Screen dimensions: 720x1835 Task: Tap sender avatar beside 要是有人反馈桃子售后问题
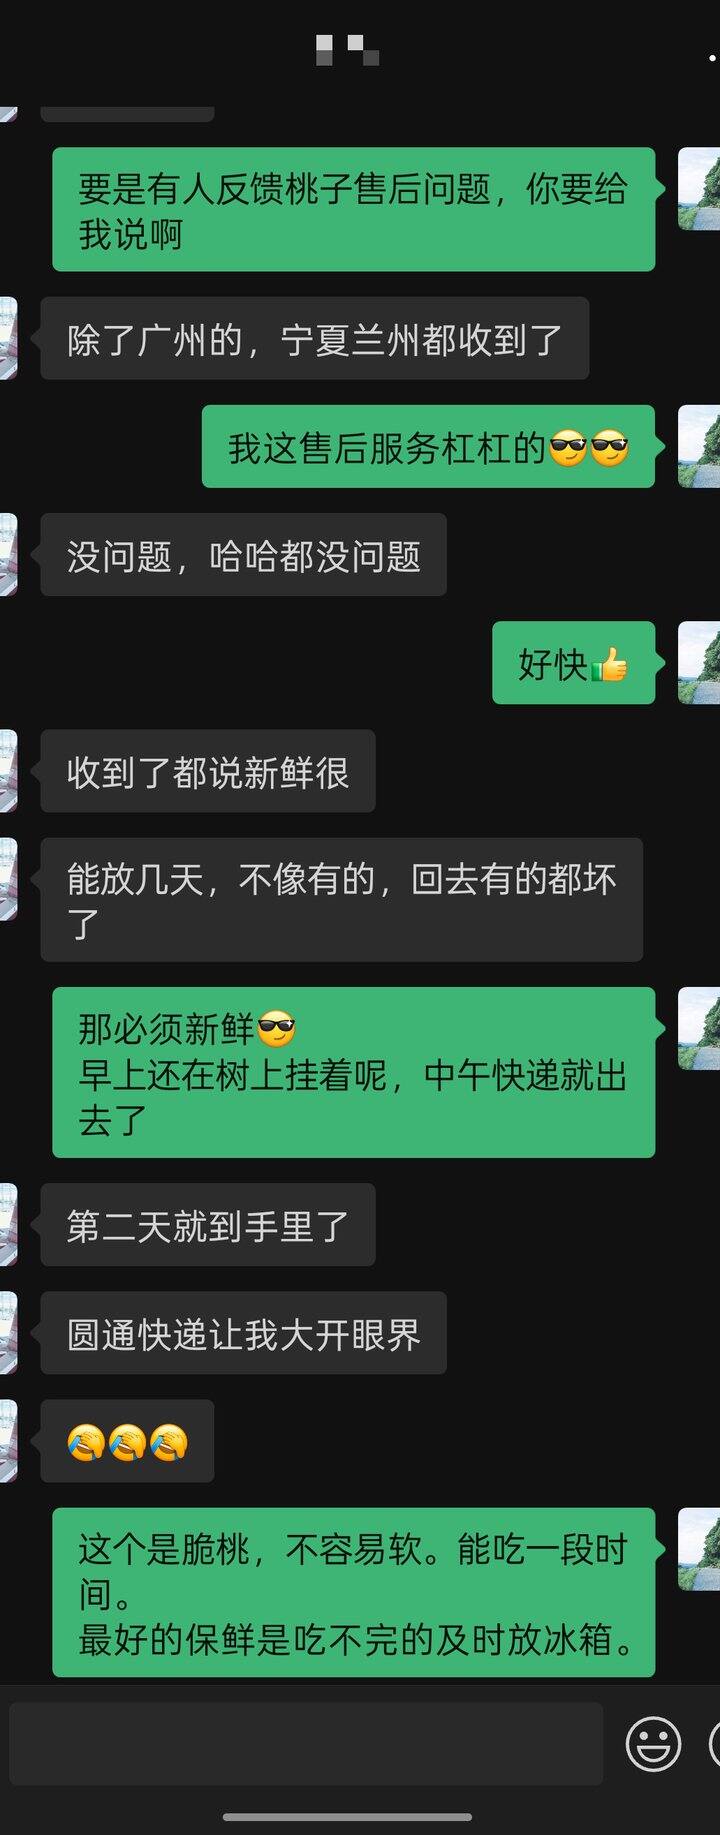pyautogui.click(x=699, y=189)
